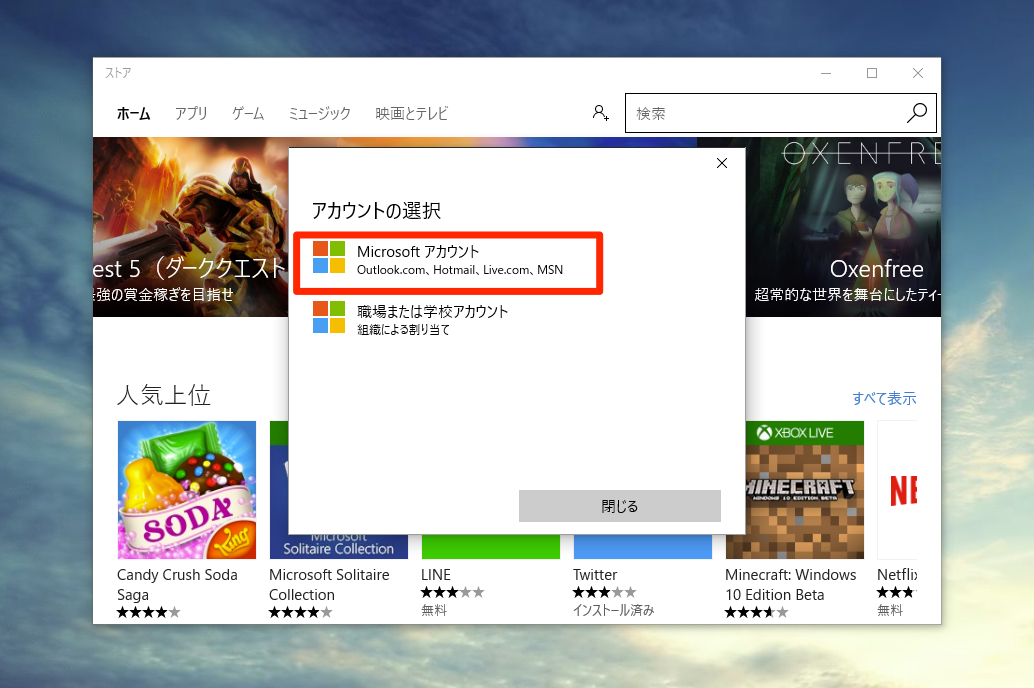Click the Microsoft logo beside Microsoft アカウント
This screenshot has height=688, width=1034.
click(x=329, y=257)
